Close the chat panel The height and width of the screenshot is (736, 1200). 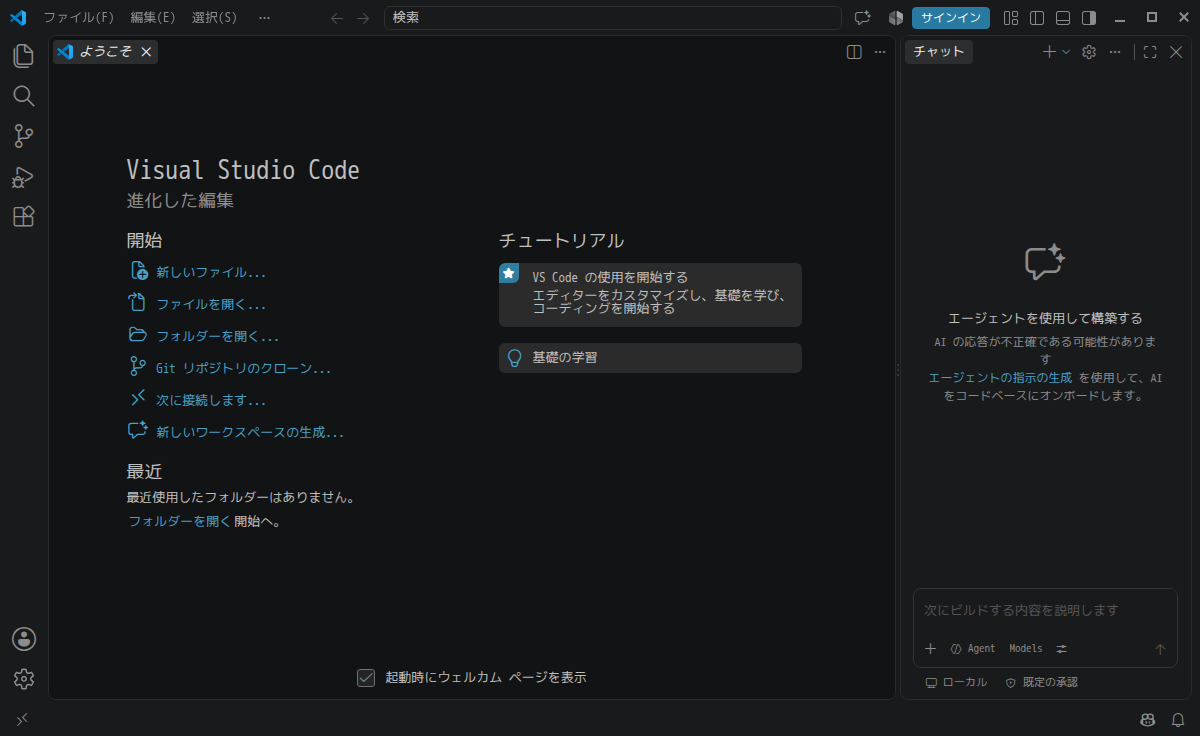tap(1176, 52)
